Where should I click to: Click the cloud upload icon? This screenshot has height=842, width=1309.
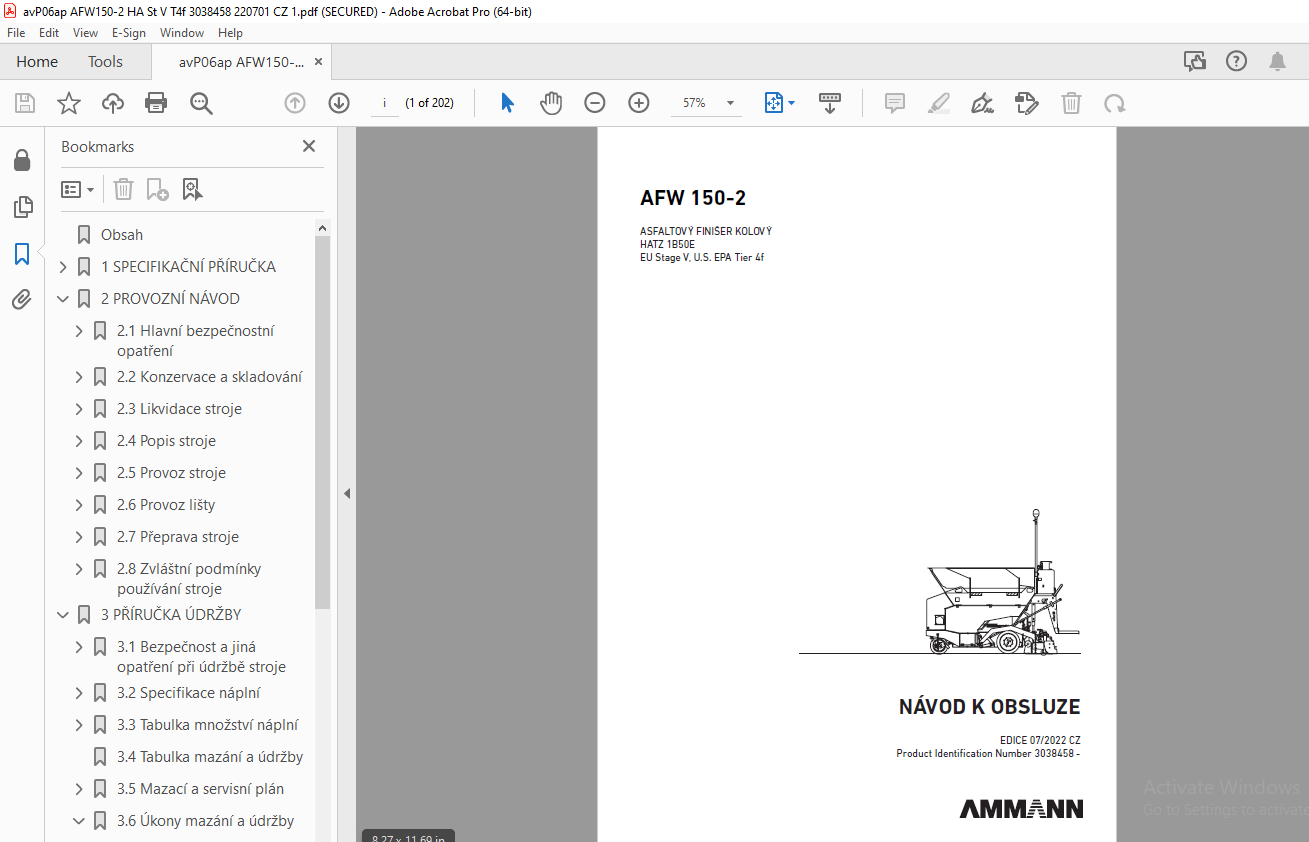113,103
